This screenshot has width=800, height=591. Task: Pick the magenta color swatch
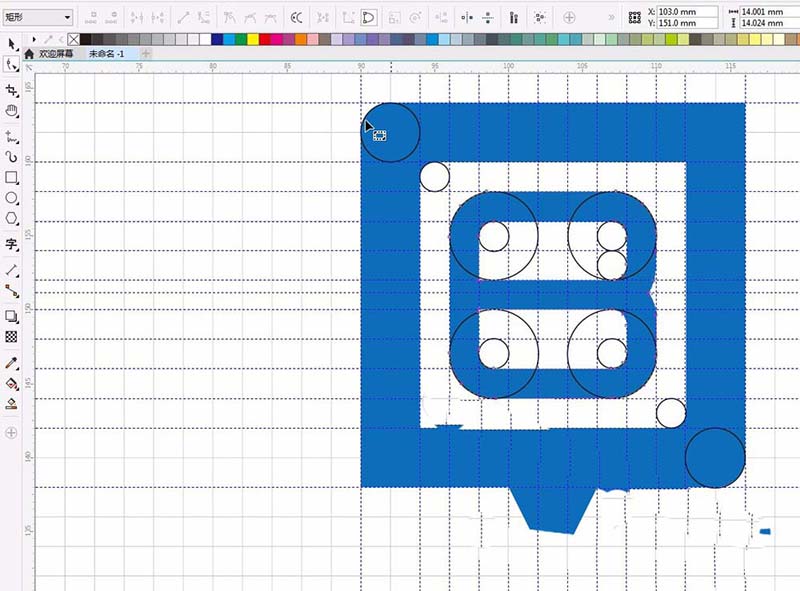pyautogui.click(x=277, y=39)
